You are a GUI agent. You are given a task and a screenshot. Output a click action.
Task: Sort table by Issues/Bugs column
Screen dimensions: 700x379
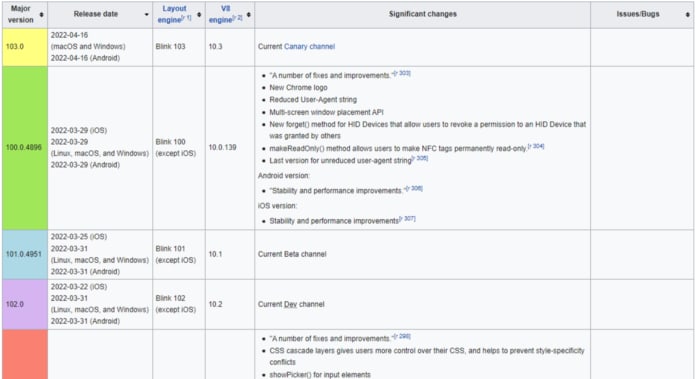coord(688,14)
